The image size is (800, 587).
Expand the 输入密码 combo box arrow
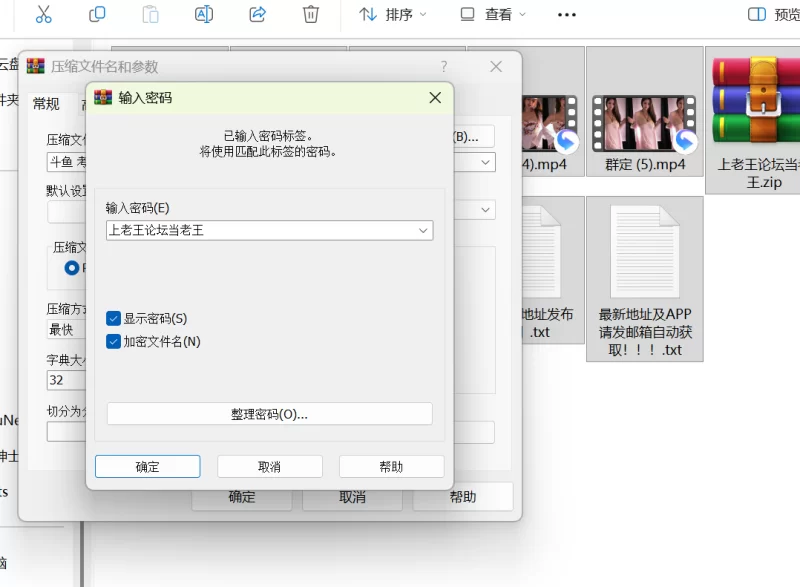(423, 230)
